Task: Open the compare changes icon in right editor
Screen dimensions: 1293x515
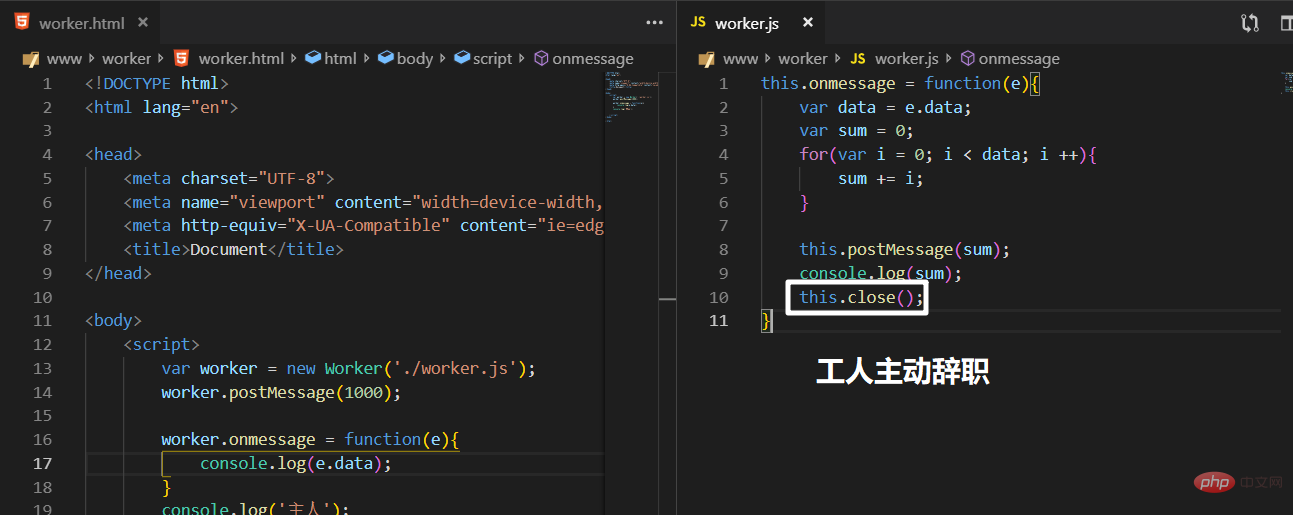Action: pos(1249,22)
